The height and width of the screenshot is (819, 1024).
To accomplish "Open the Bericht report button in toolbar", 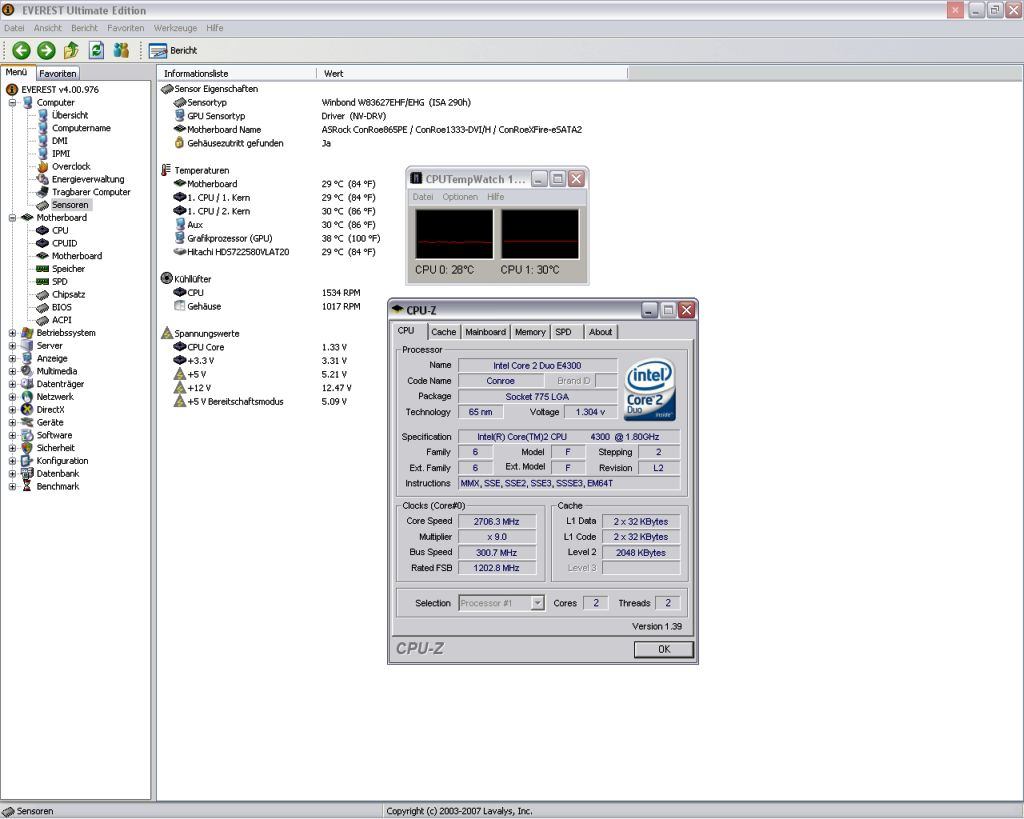I will [173, 50].
